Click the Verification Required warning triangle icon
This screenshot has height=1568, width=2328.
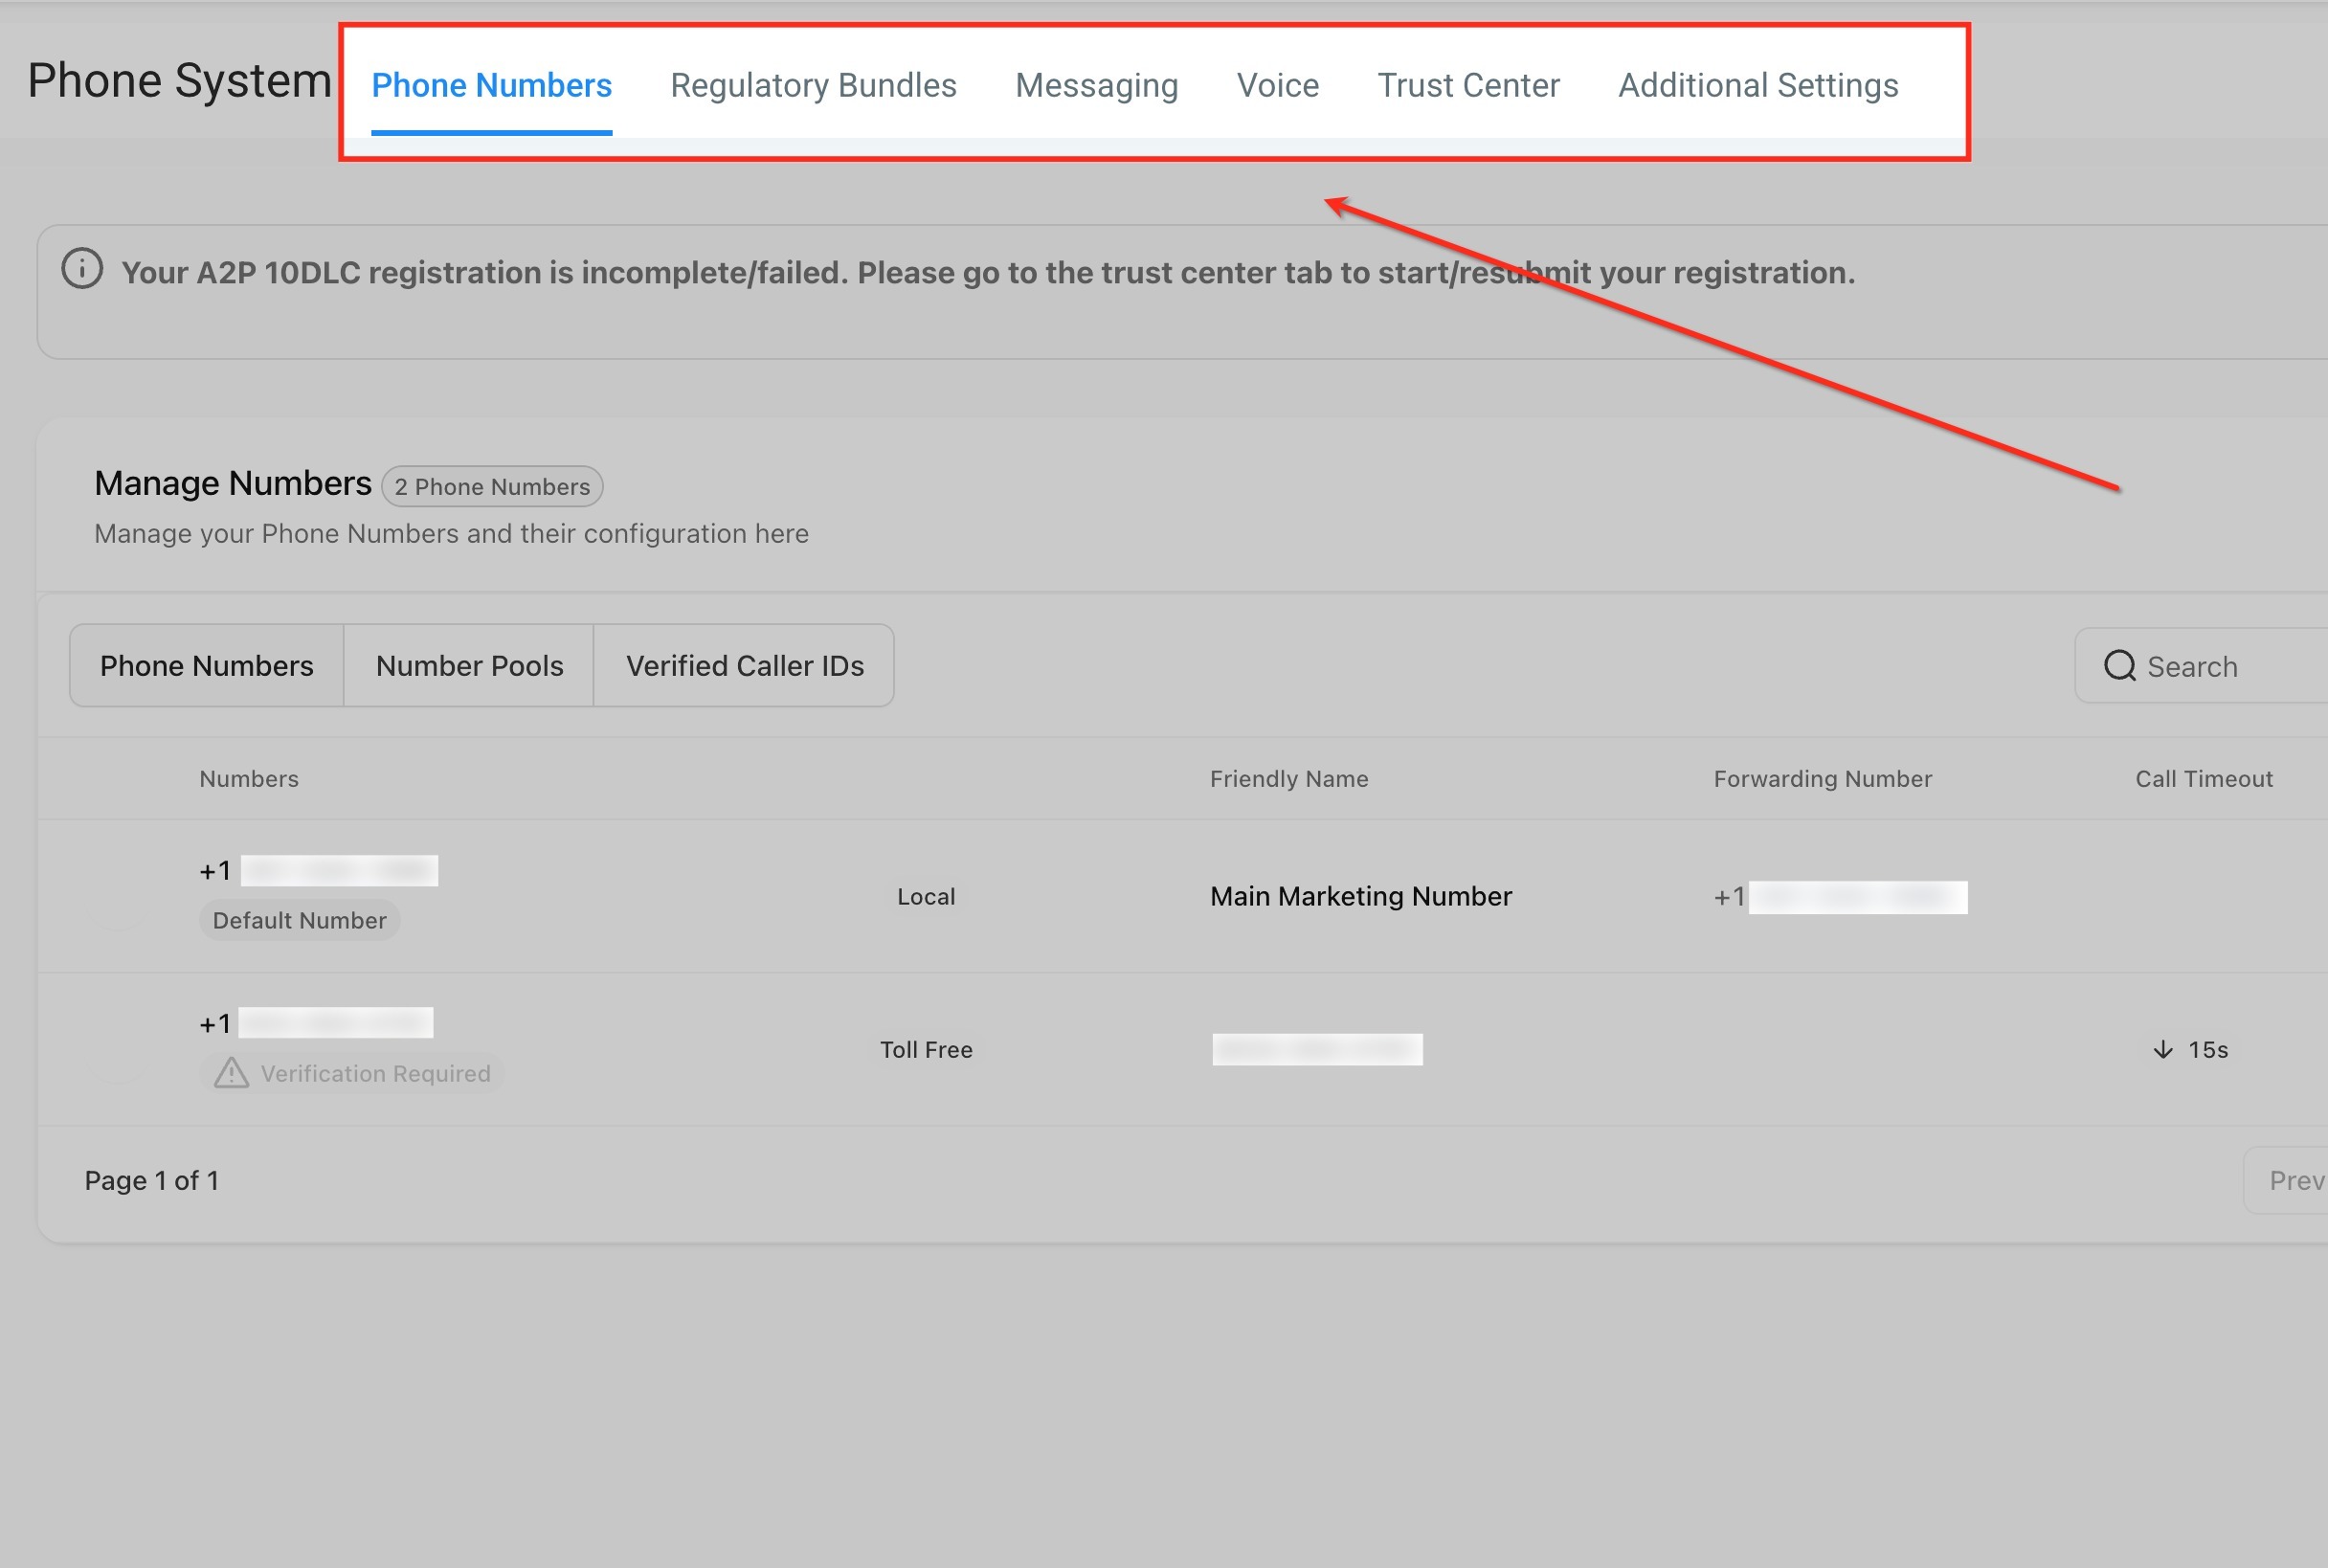tap(231, 1073)
